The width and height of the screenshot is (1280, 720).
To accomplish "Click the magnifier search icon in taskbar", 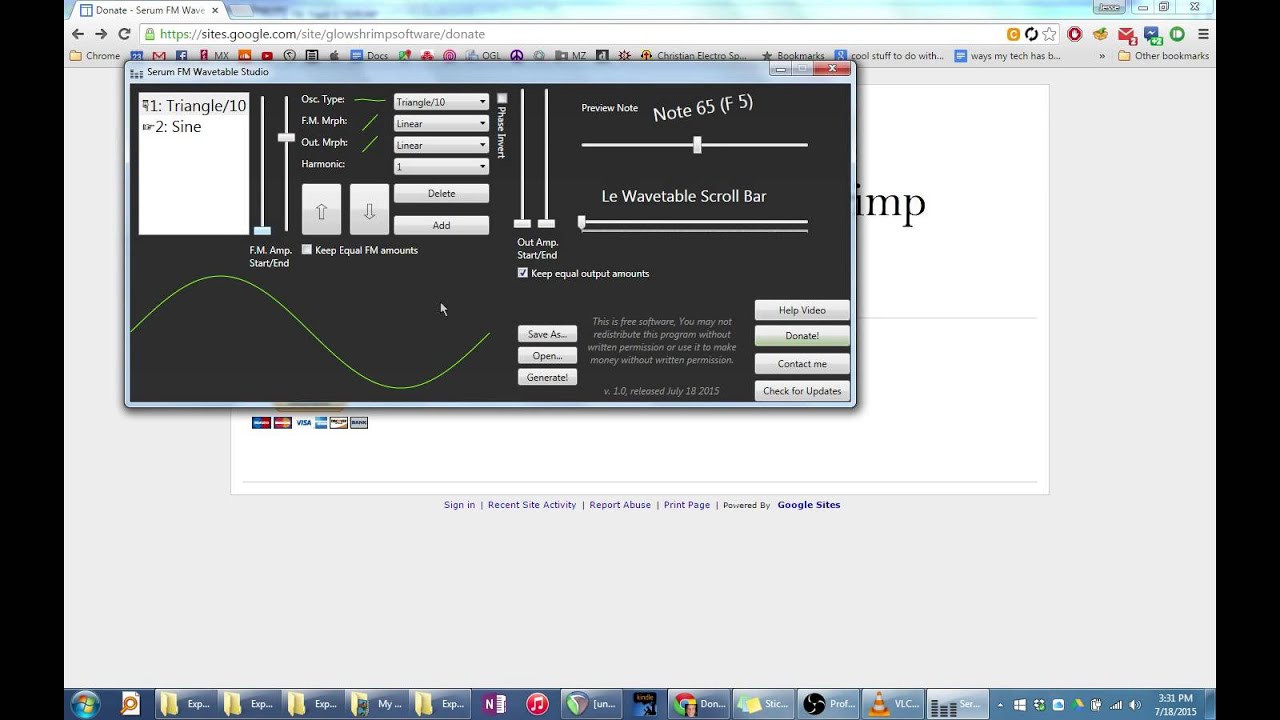I will coord(130,704).
